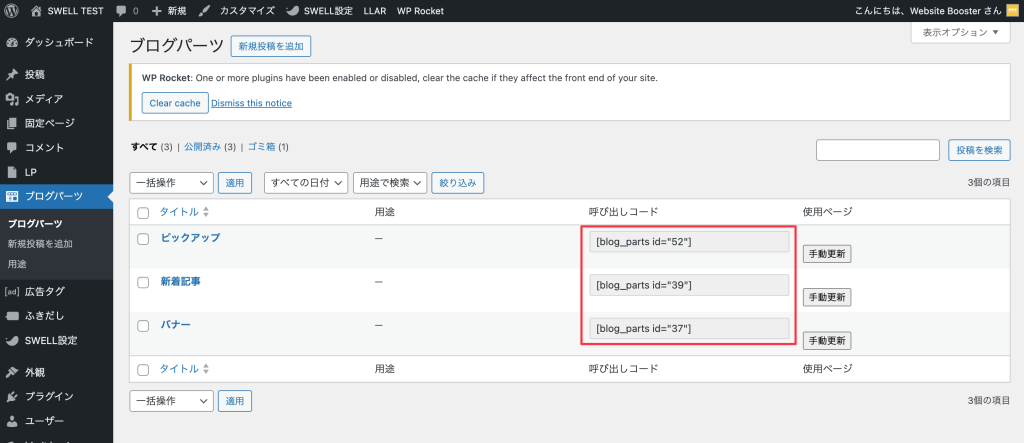The height and width of the screenshot is (443, 1024).
Task: Click 手動更新 for ピックアップ row
Action: [827, 255]
